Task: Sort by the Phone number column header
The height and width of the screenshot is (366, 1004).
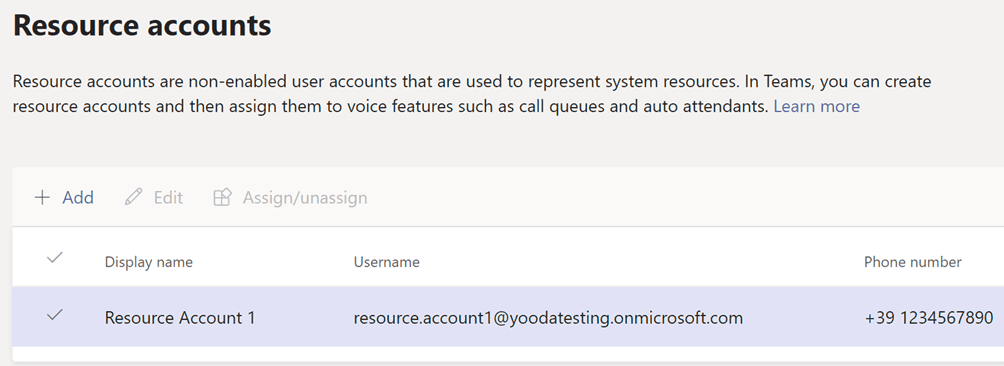Action: coord(912,262)
